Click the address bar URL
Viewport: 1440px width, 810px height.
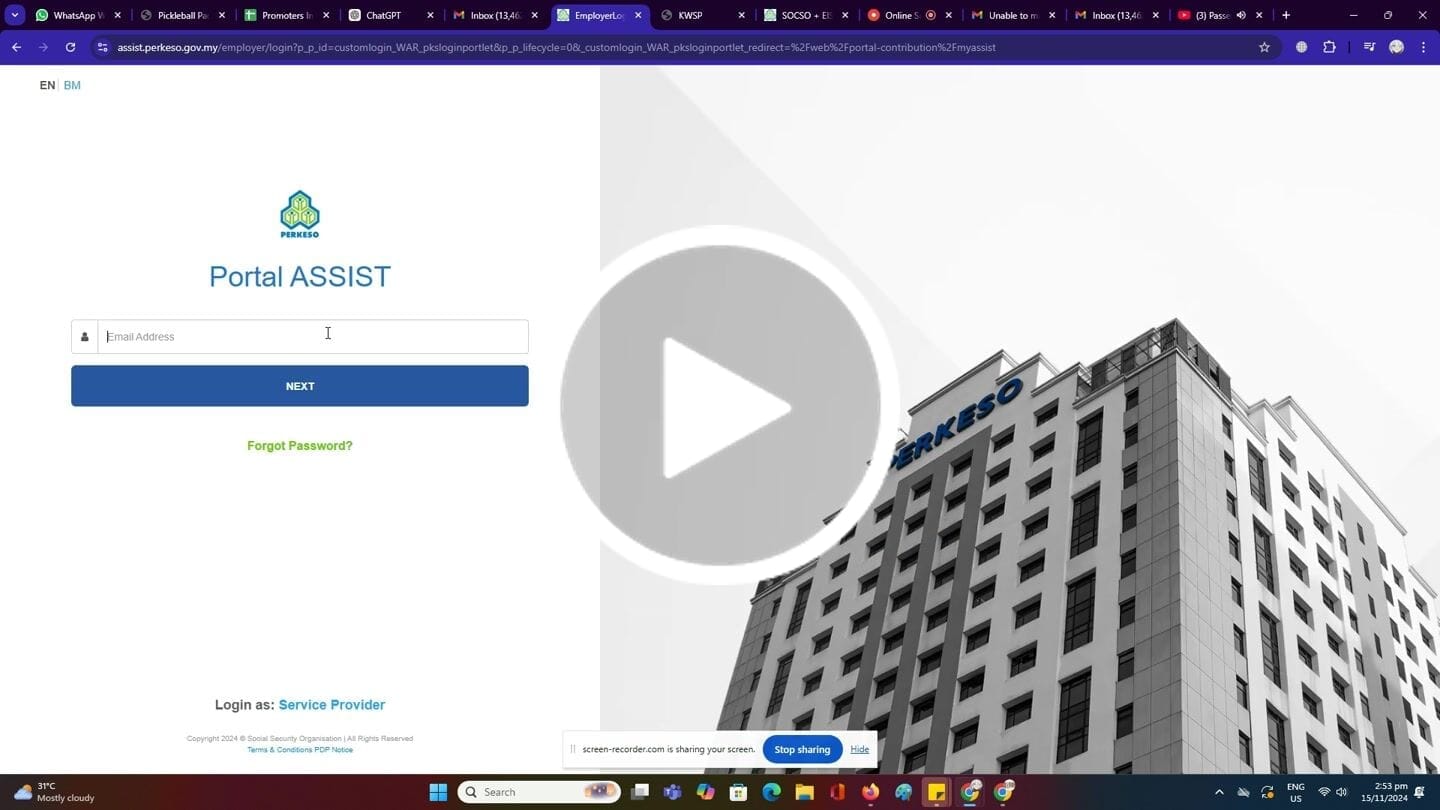[x=556, y=47]
